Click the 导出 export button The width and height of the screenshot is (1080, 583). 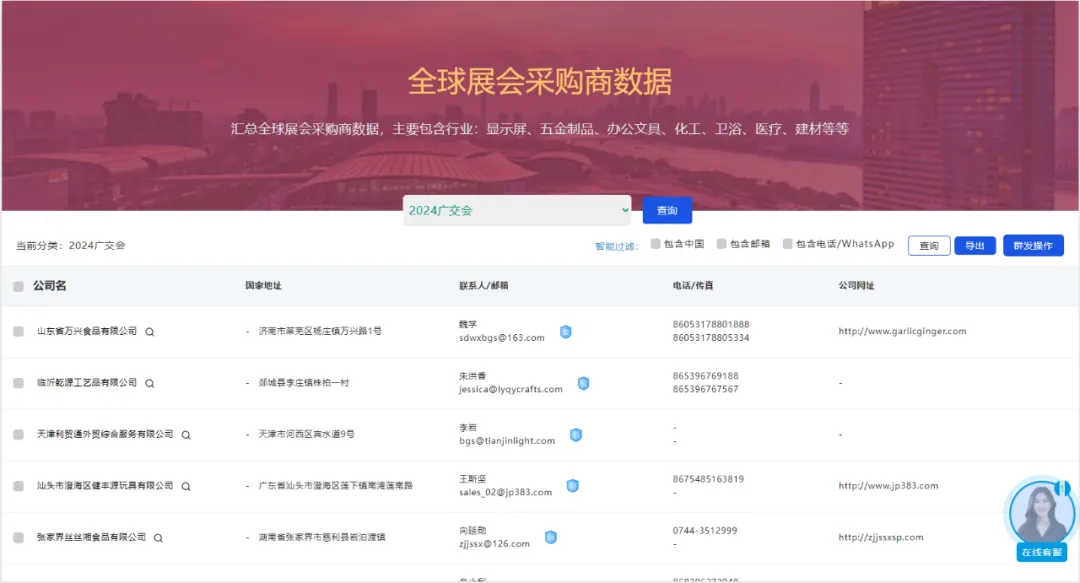coord(975,246)
